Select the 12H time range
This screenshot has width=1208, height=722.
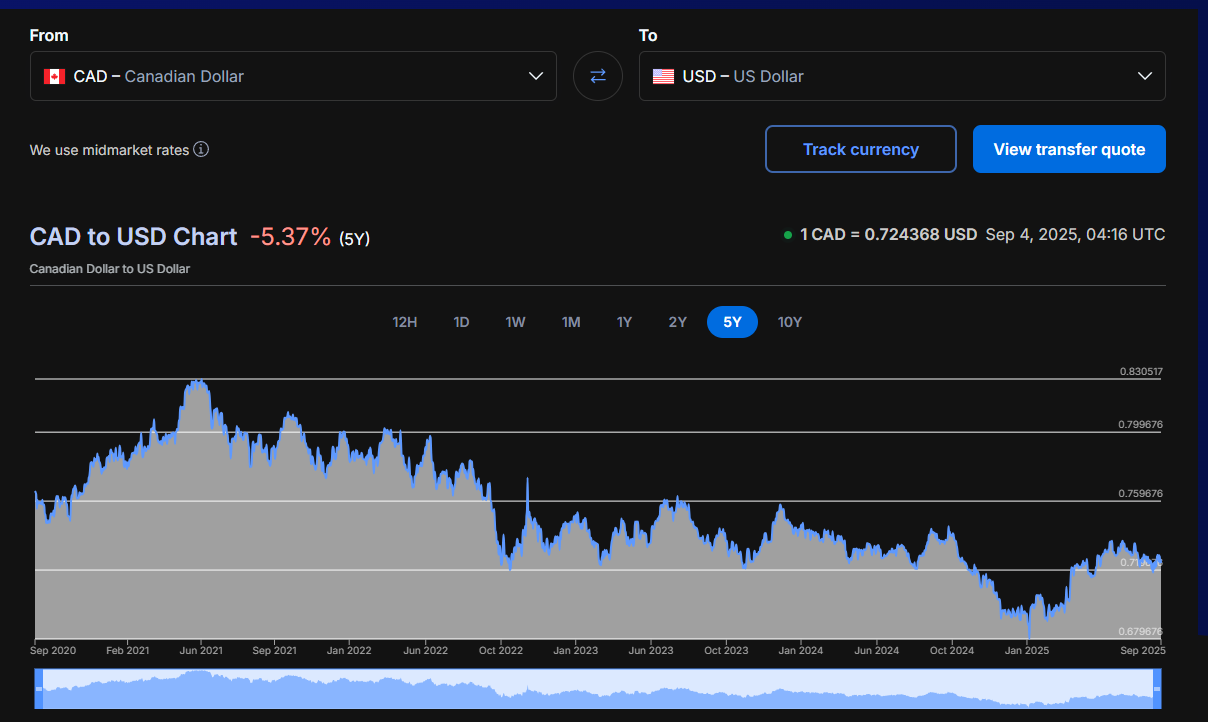(405, 322)
